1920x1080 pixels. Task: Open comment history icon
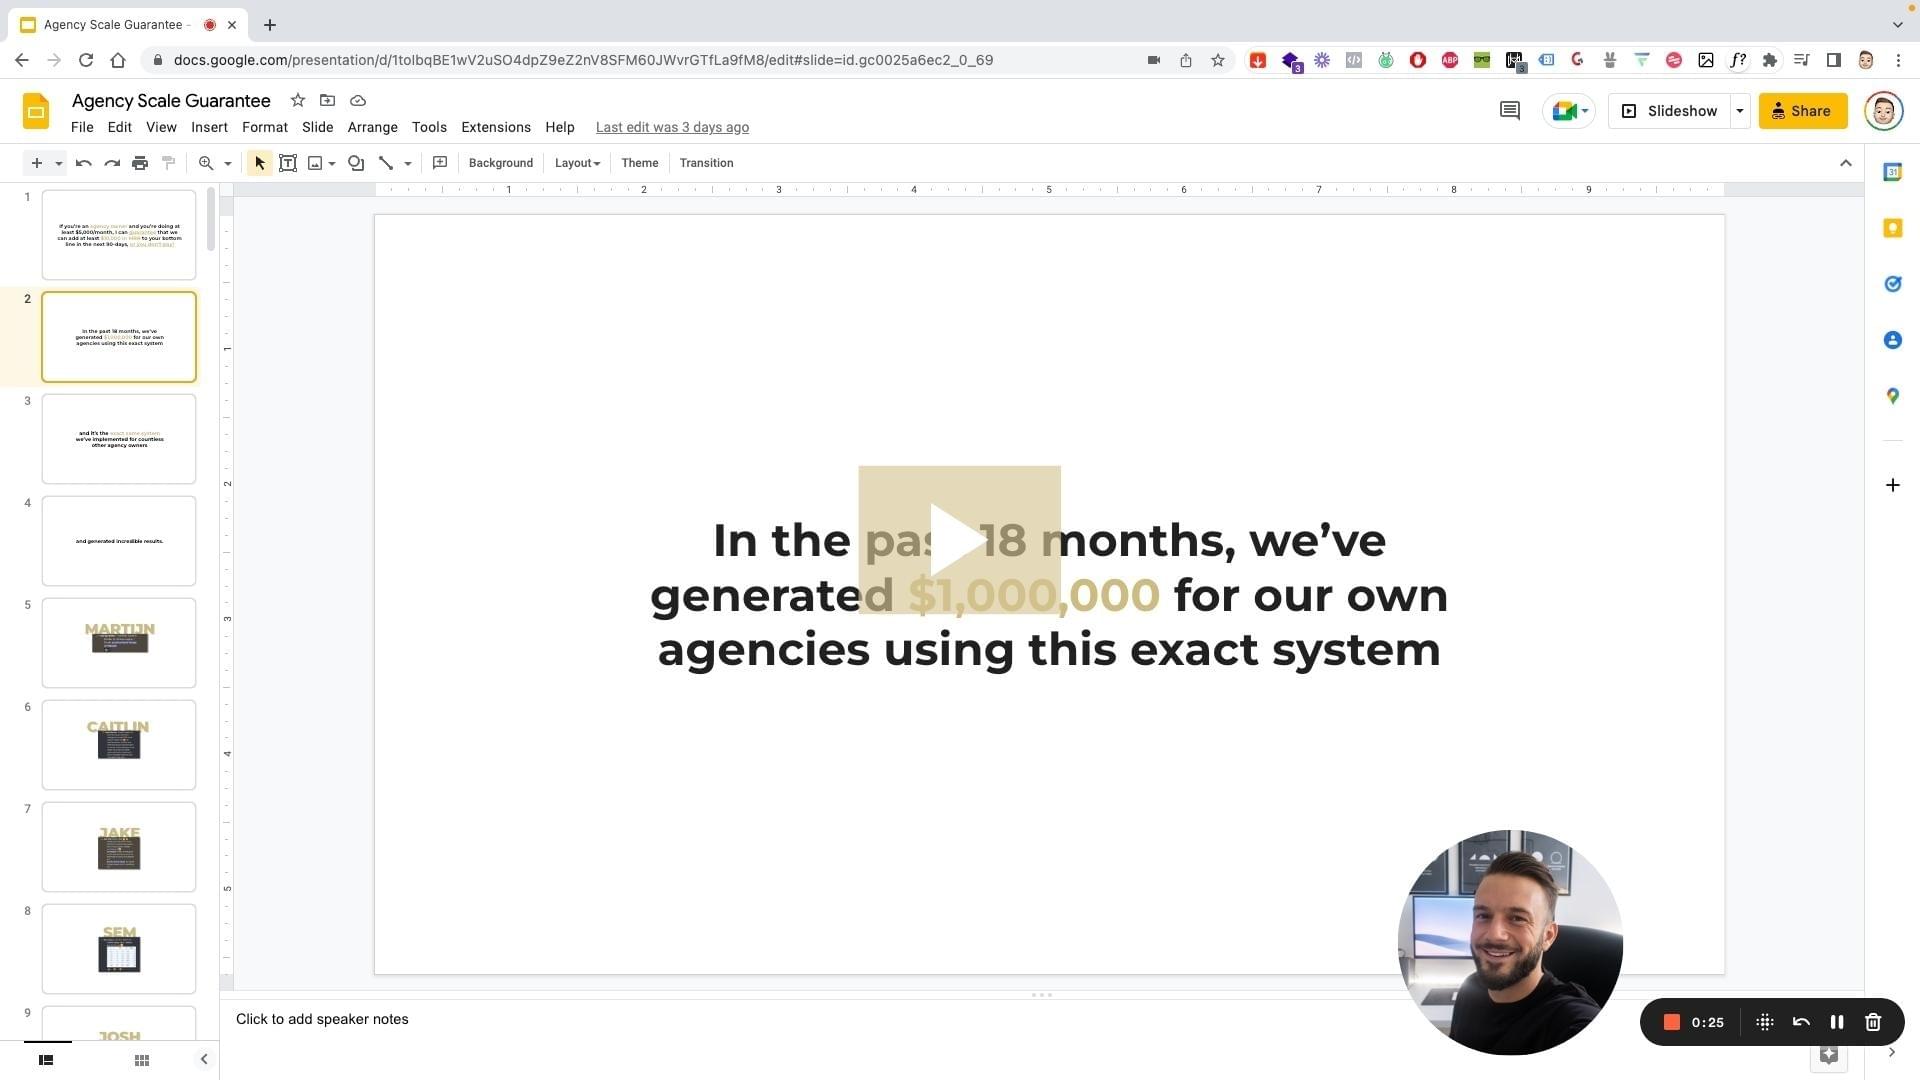[1510, 111]
